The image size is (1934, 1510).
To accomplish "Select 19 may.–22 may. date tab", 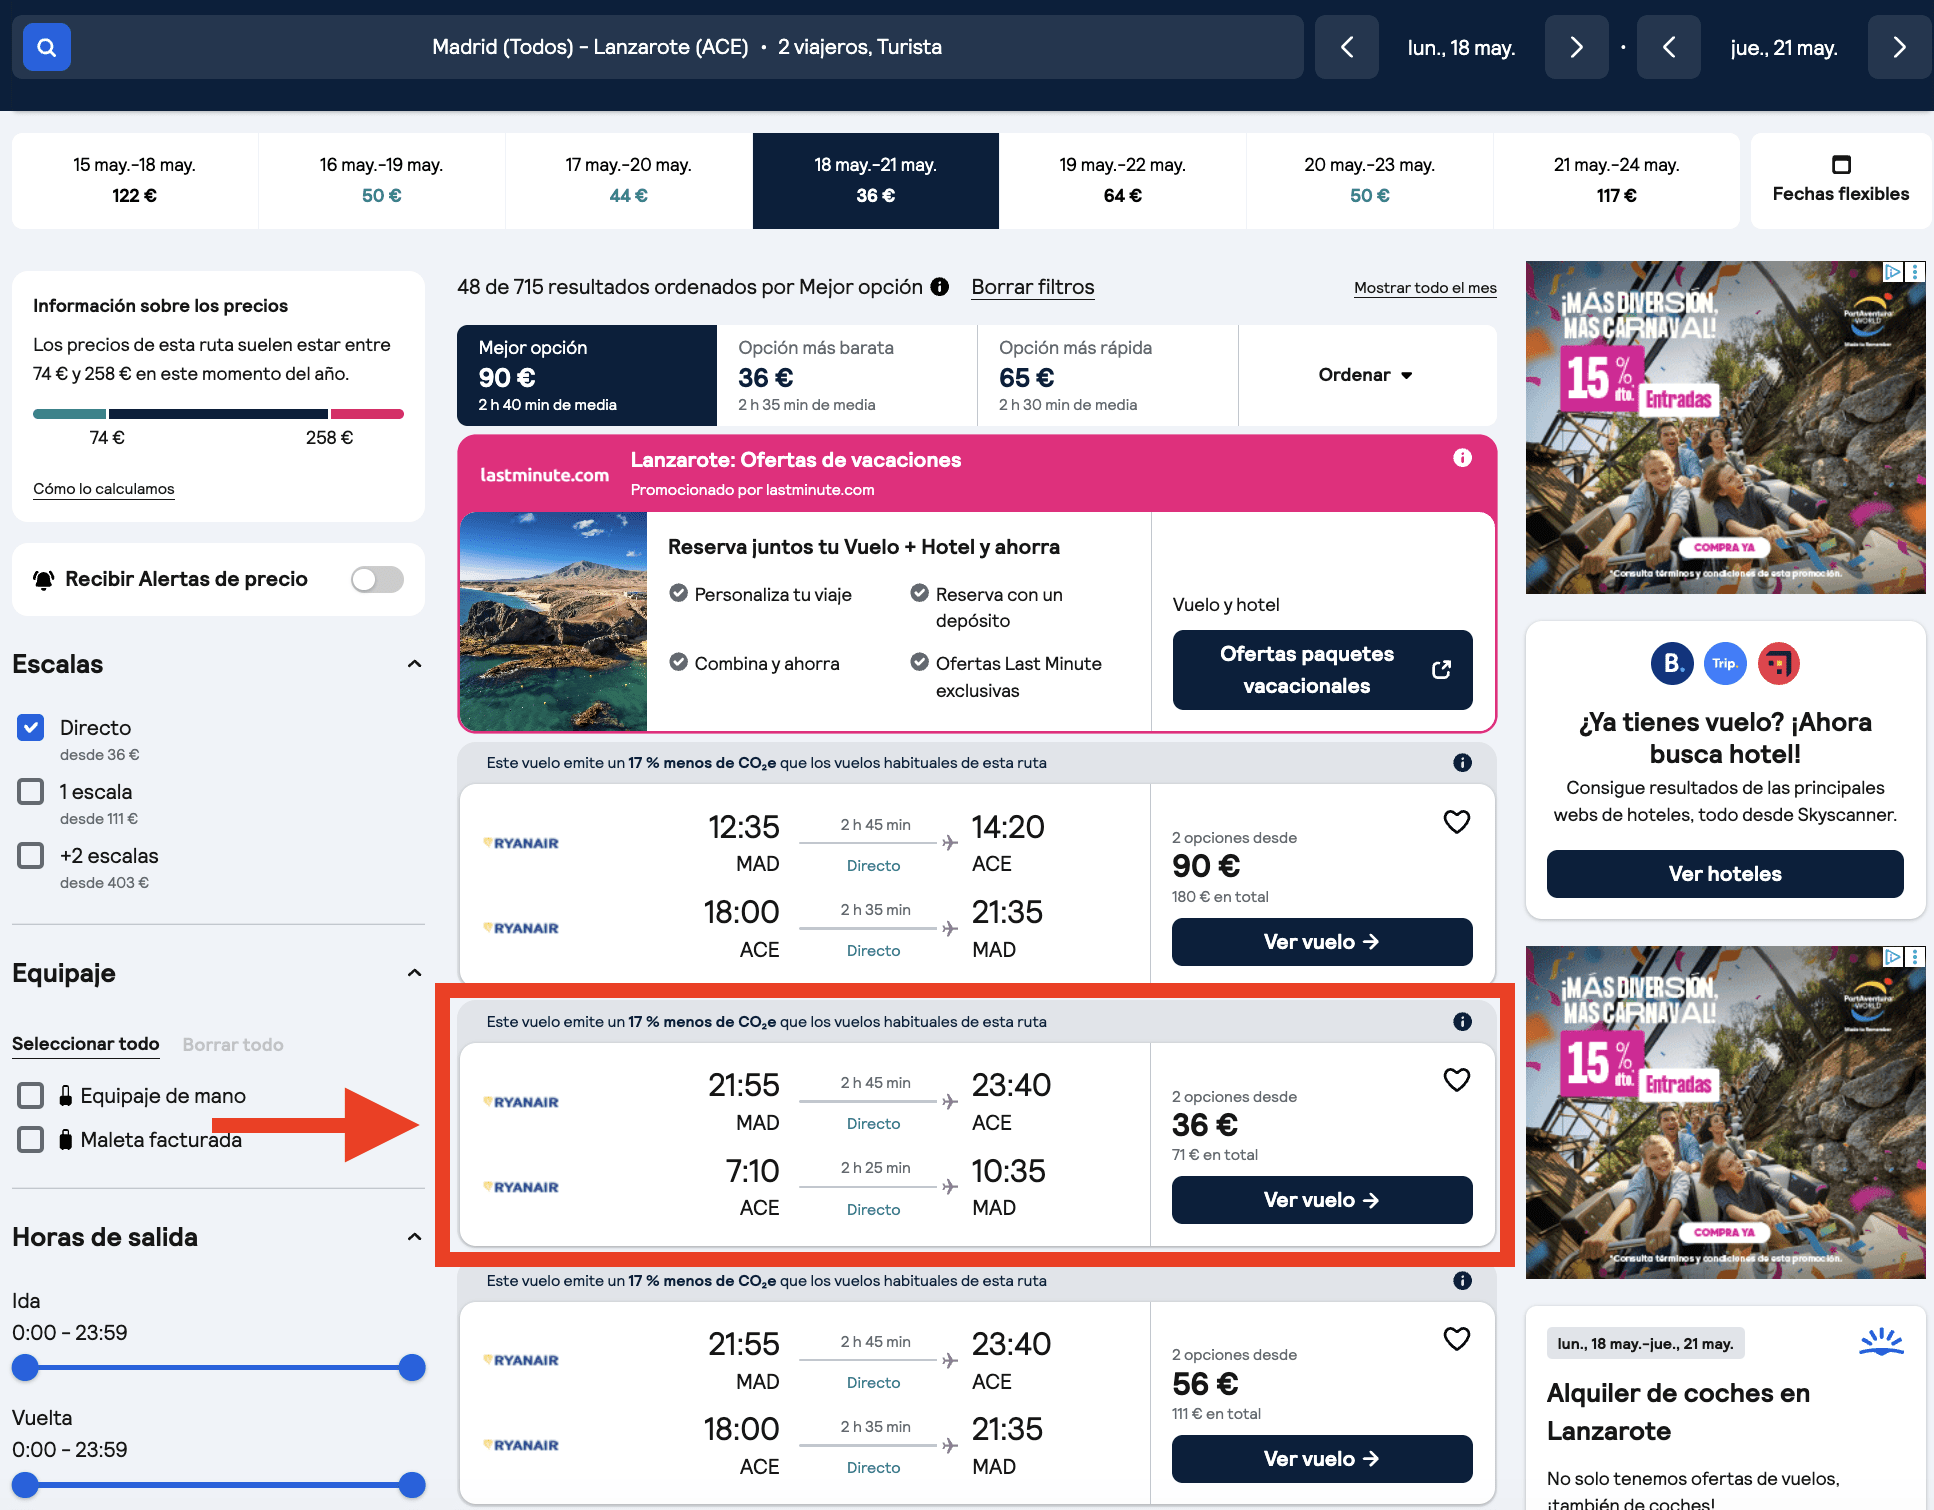I will pos(1123,181).
